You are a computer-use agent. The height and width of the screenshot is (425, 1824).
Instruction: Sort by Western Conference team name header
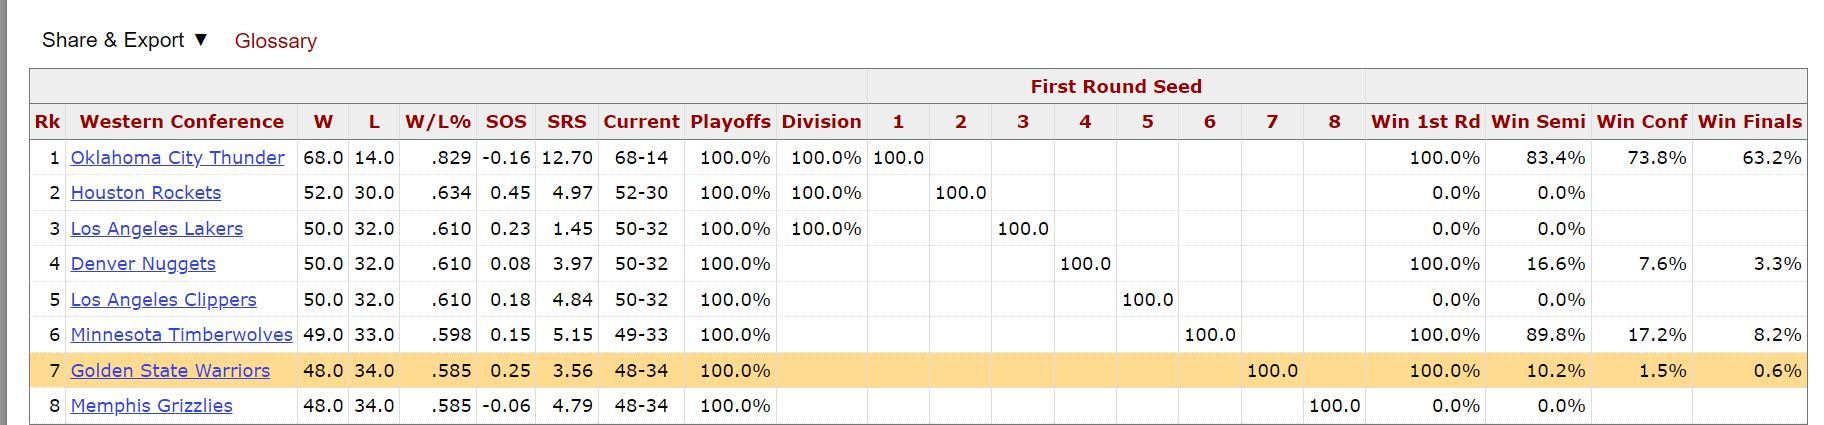(x=181, y=122)
